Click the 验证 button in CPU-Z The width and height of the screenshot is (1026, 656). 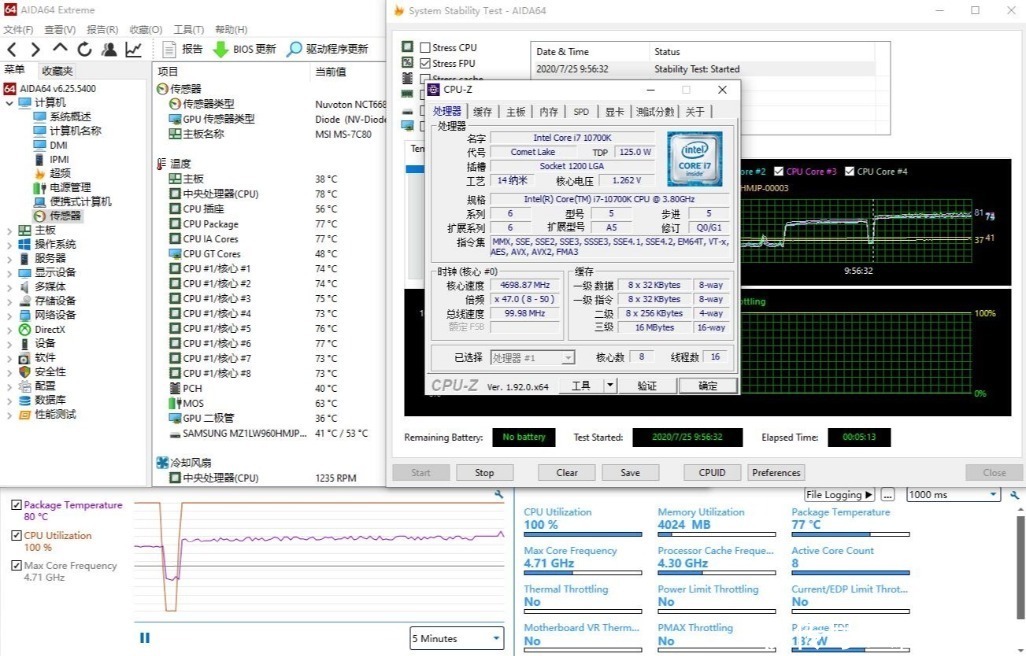coord(647,386)
